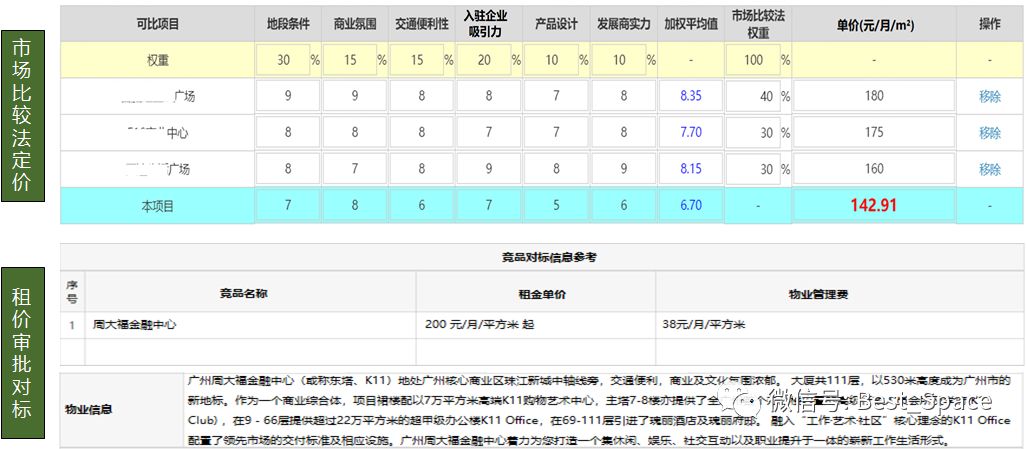Image resolution: width=1026 pixels, height=449 pixels.
Task: Select the 本项目 地段条件 score field
Action: pos(288,205)
